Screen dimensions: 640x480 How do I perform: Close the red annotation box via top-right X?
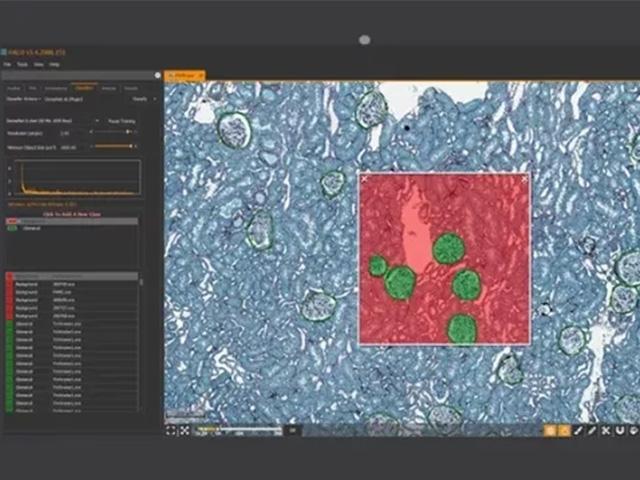[524, 179]
